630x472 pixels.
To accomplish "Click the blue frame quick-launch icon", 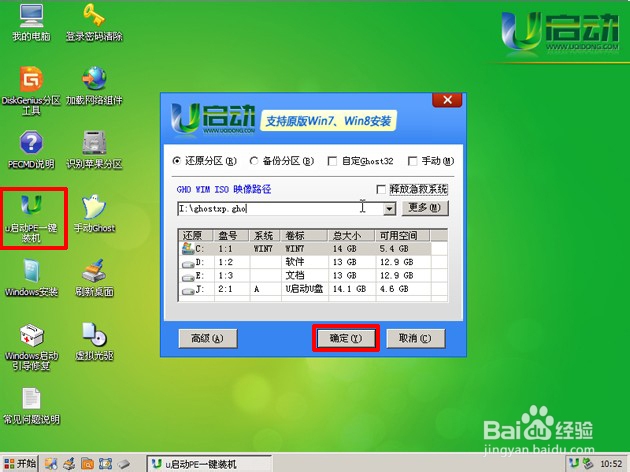I will tap(105, 464).
